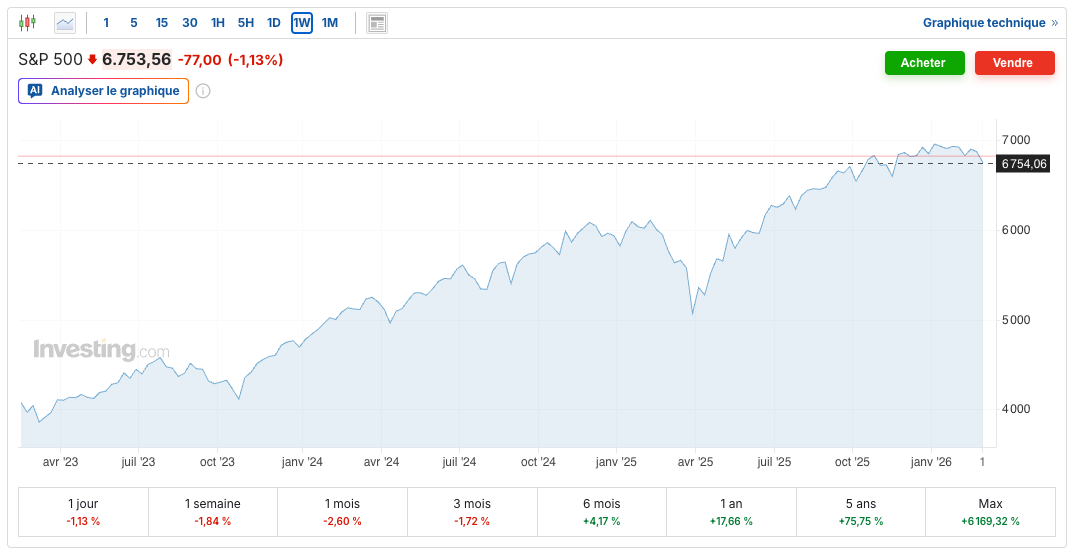Click the avr '23 x-axis label
1079x556 pixels.
(61, 462)
